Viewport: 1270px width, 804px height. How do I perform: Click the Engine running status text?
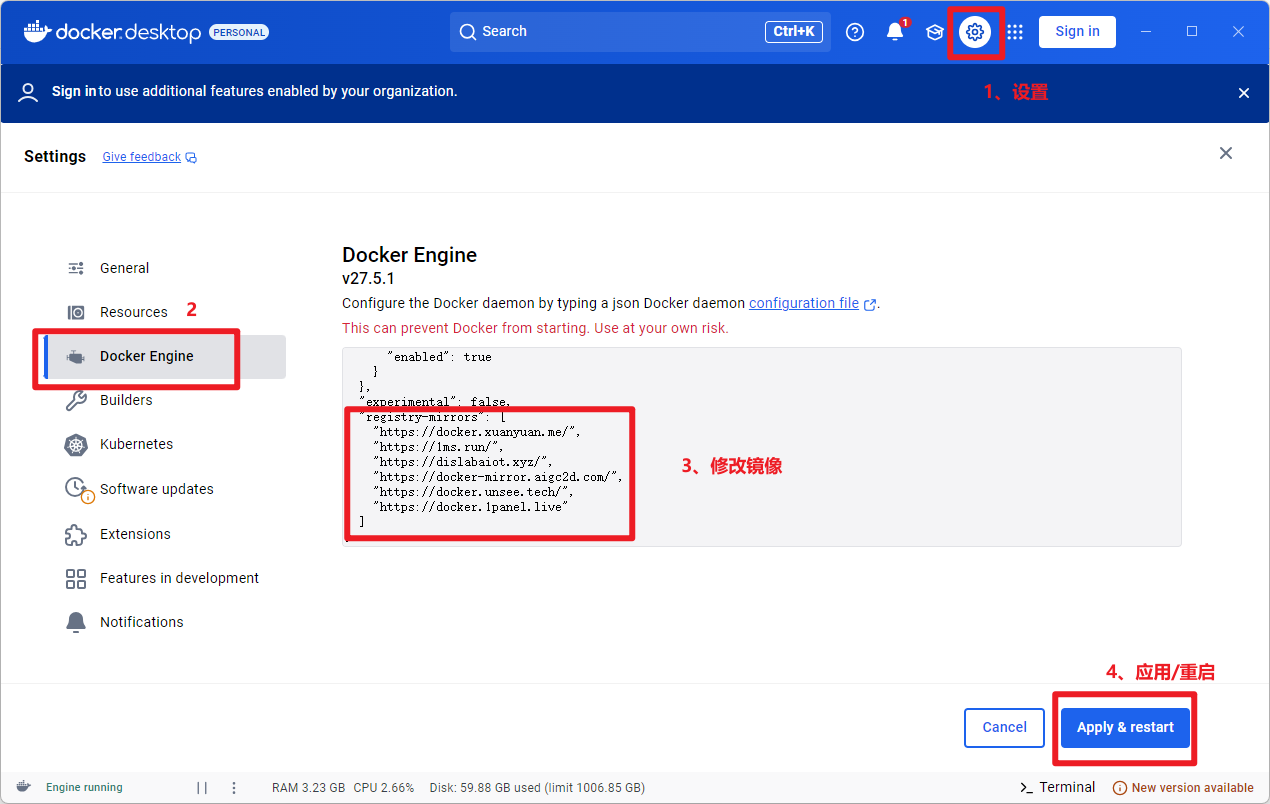click(x=84, y=788)
